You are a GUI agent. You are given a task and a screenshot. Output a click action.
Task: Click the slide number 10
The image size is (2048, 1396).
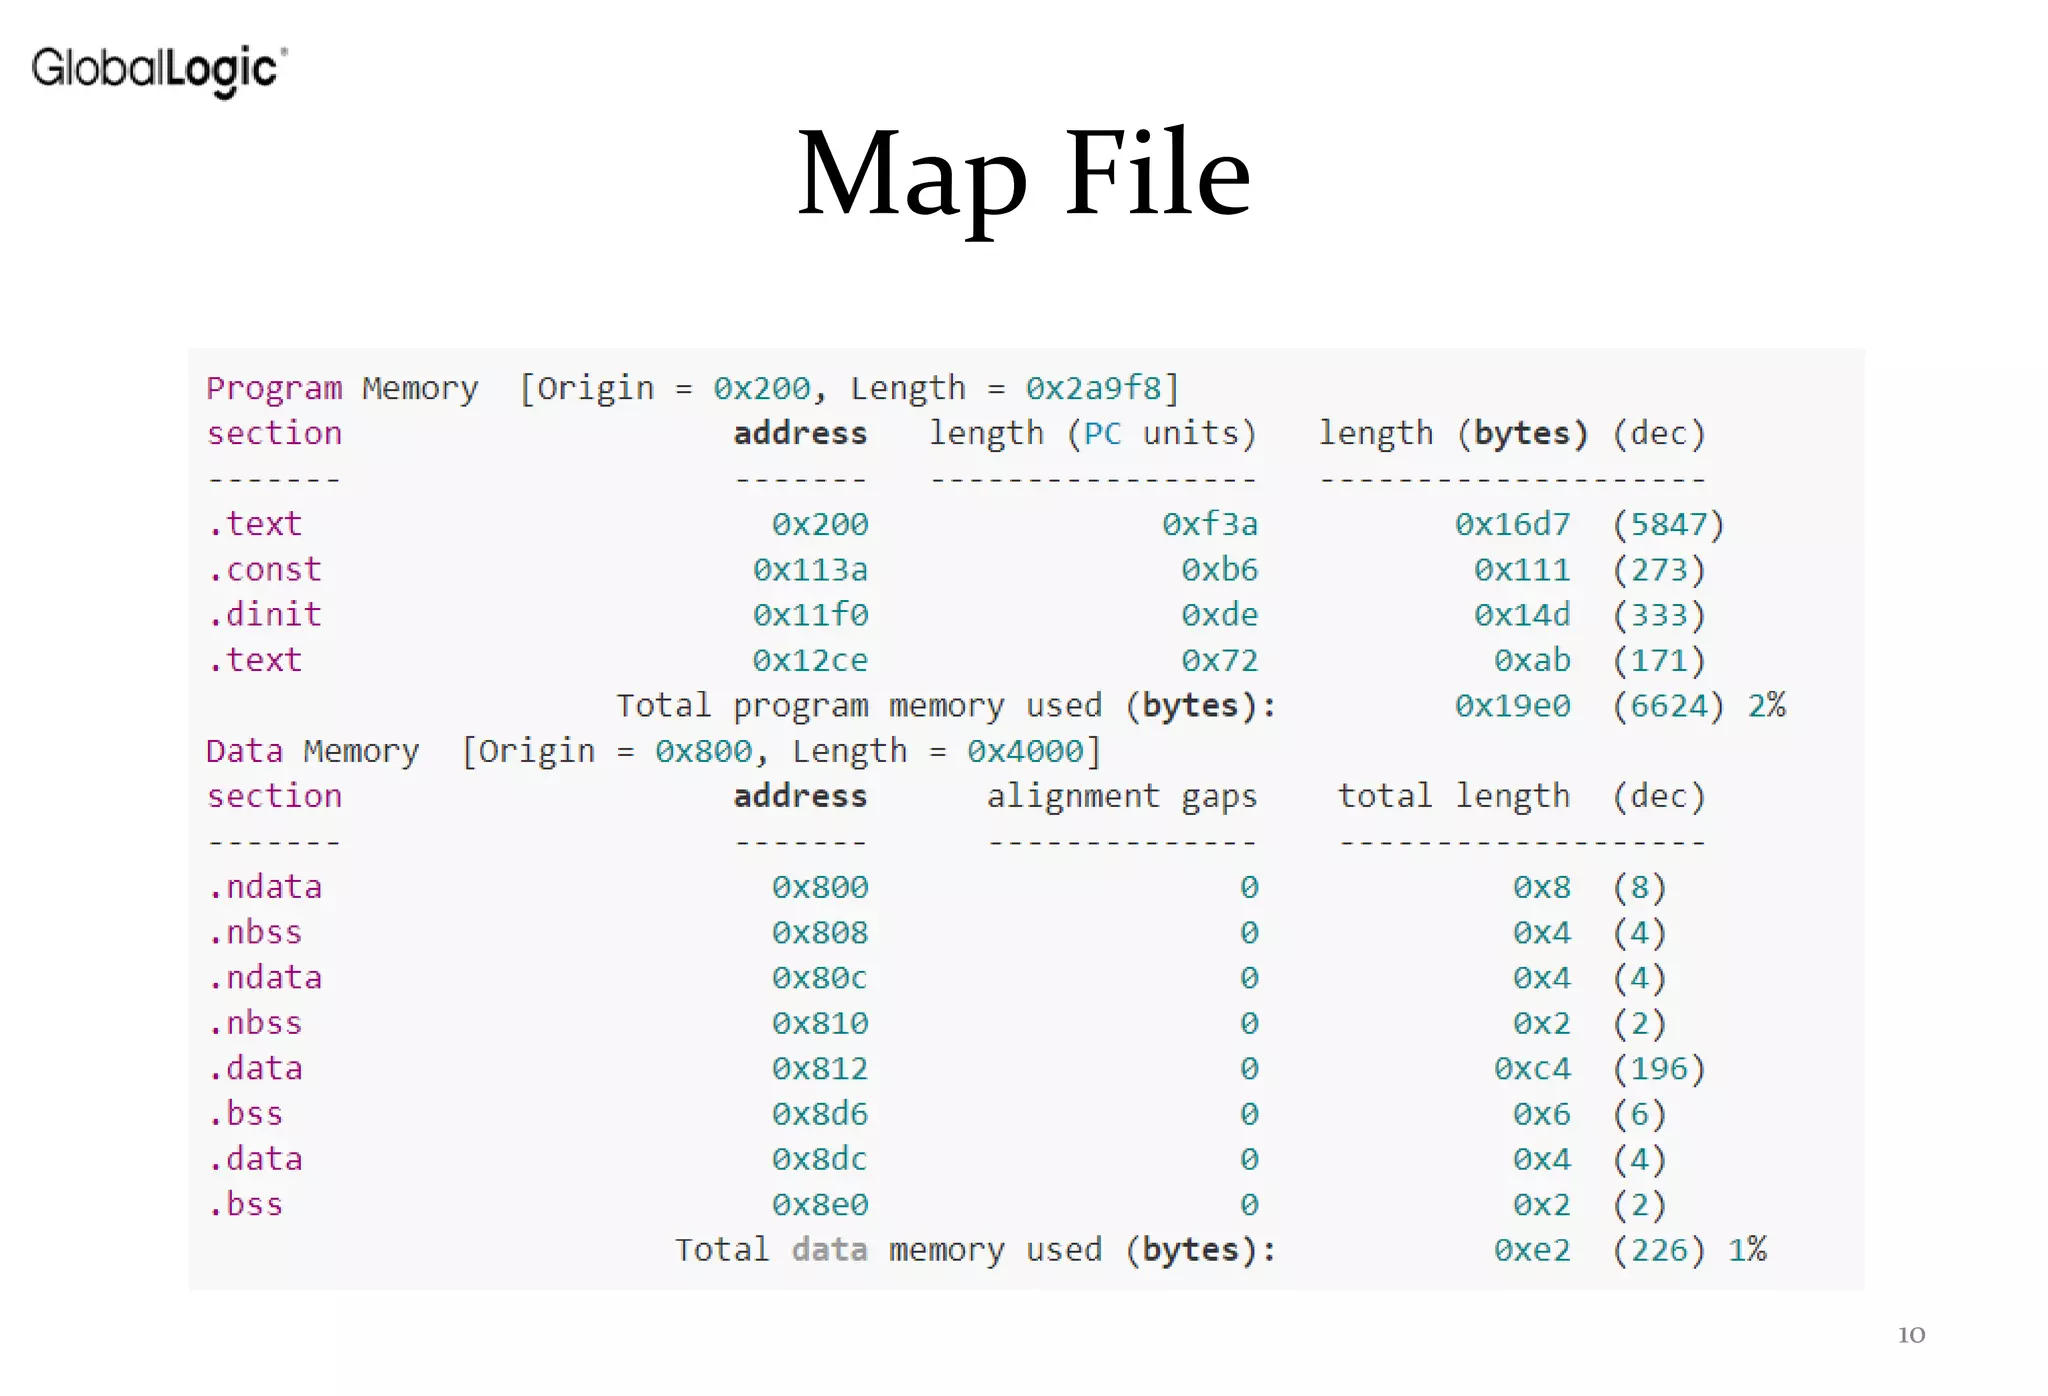[1910, 1335]
